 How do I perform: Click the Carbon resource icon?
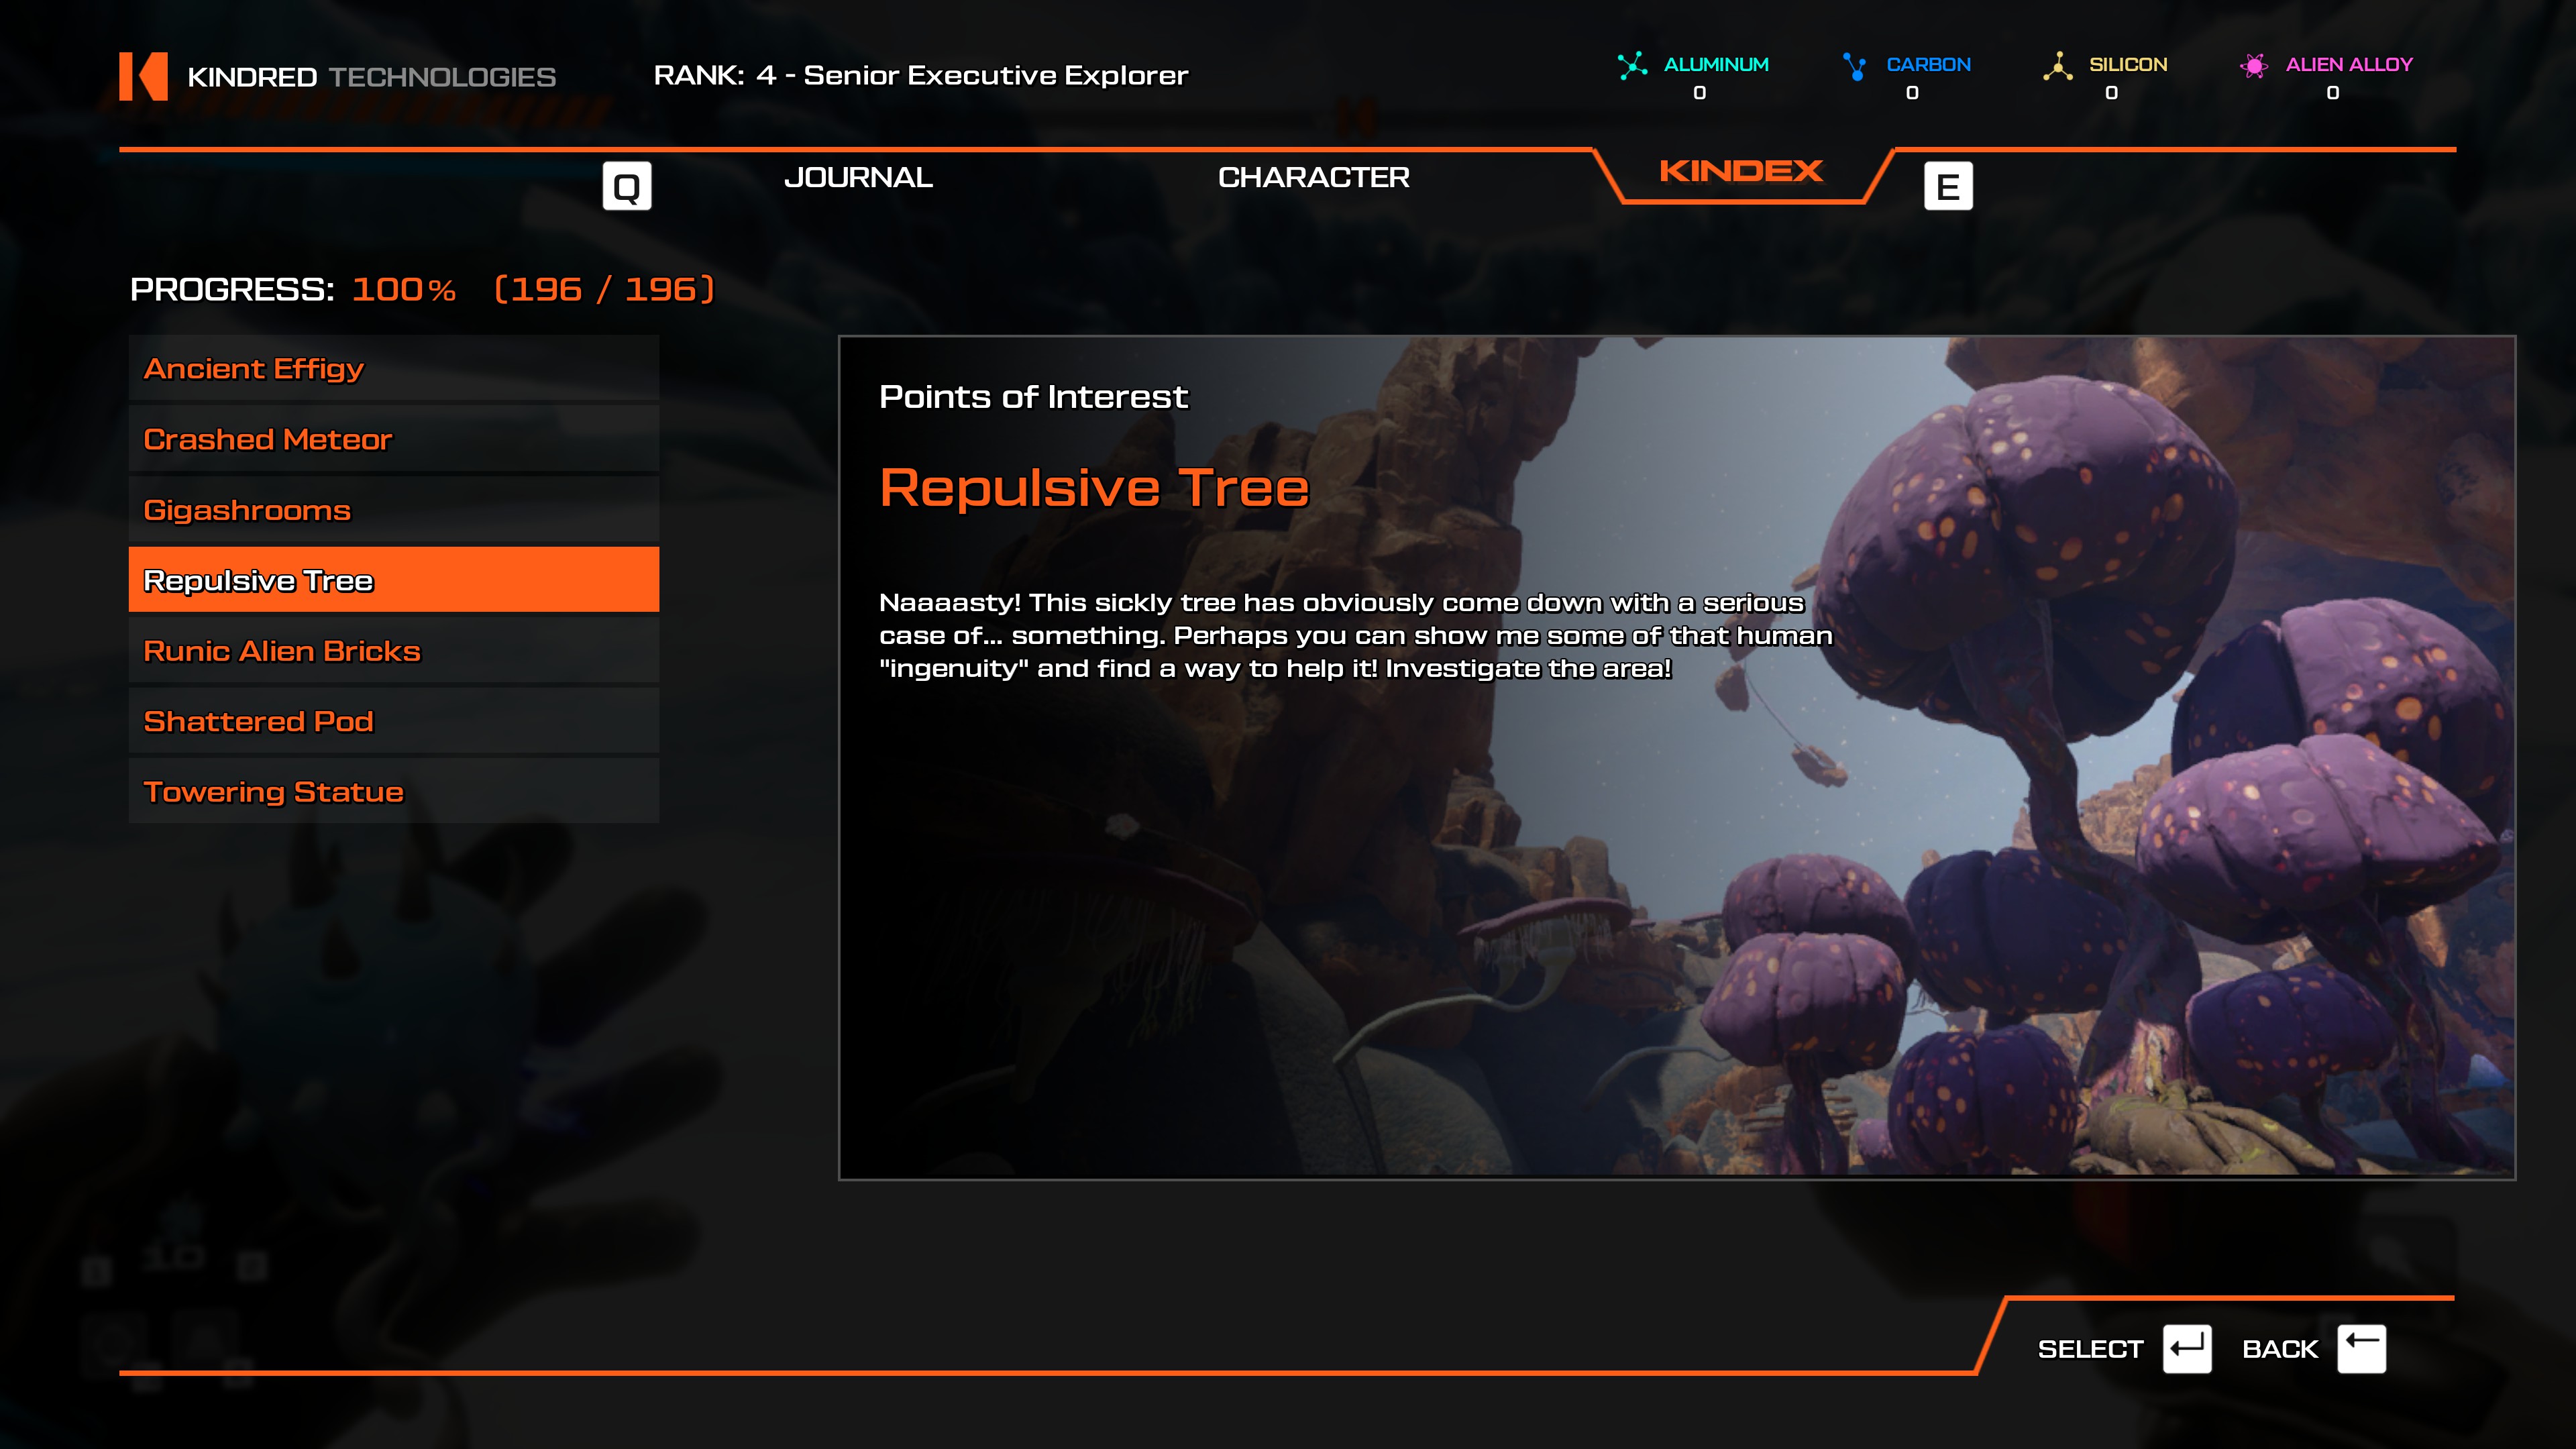[1854, 66]
